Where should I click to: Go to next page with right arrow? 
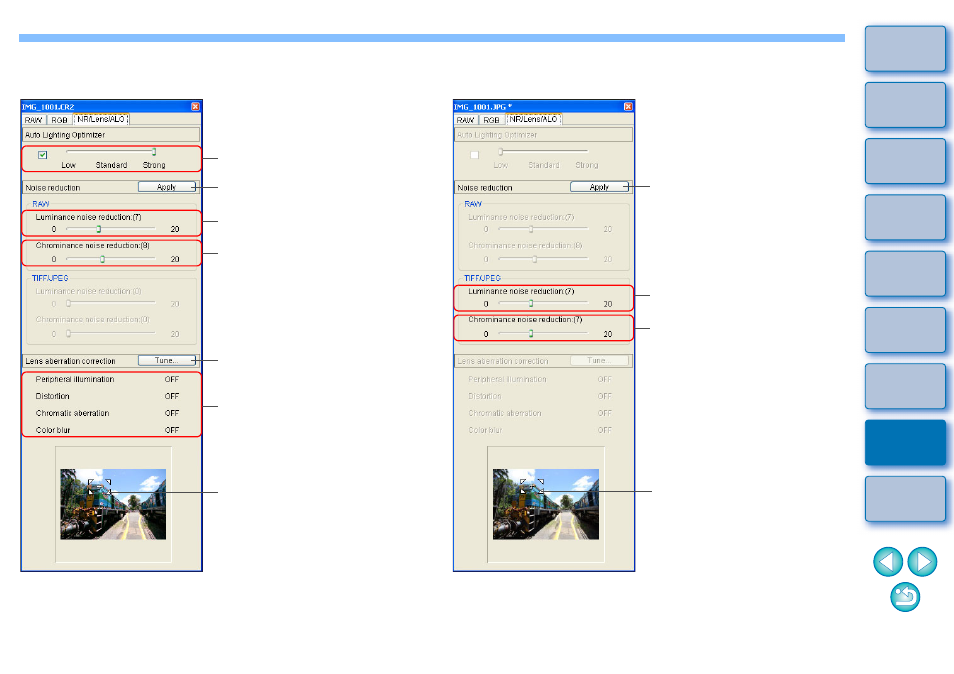922,561
